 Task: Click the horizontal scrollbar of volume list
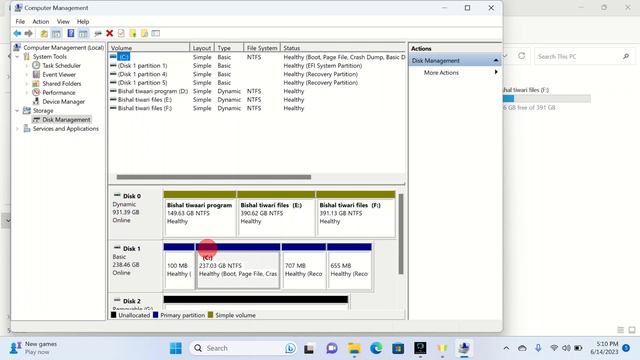pos(213,177)
